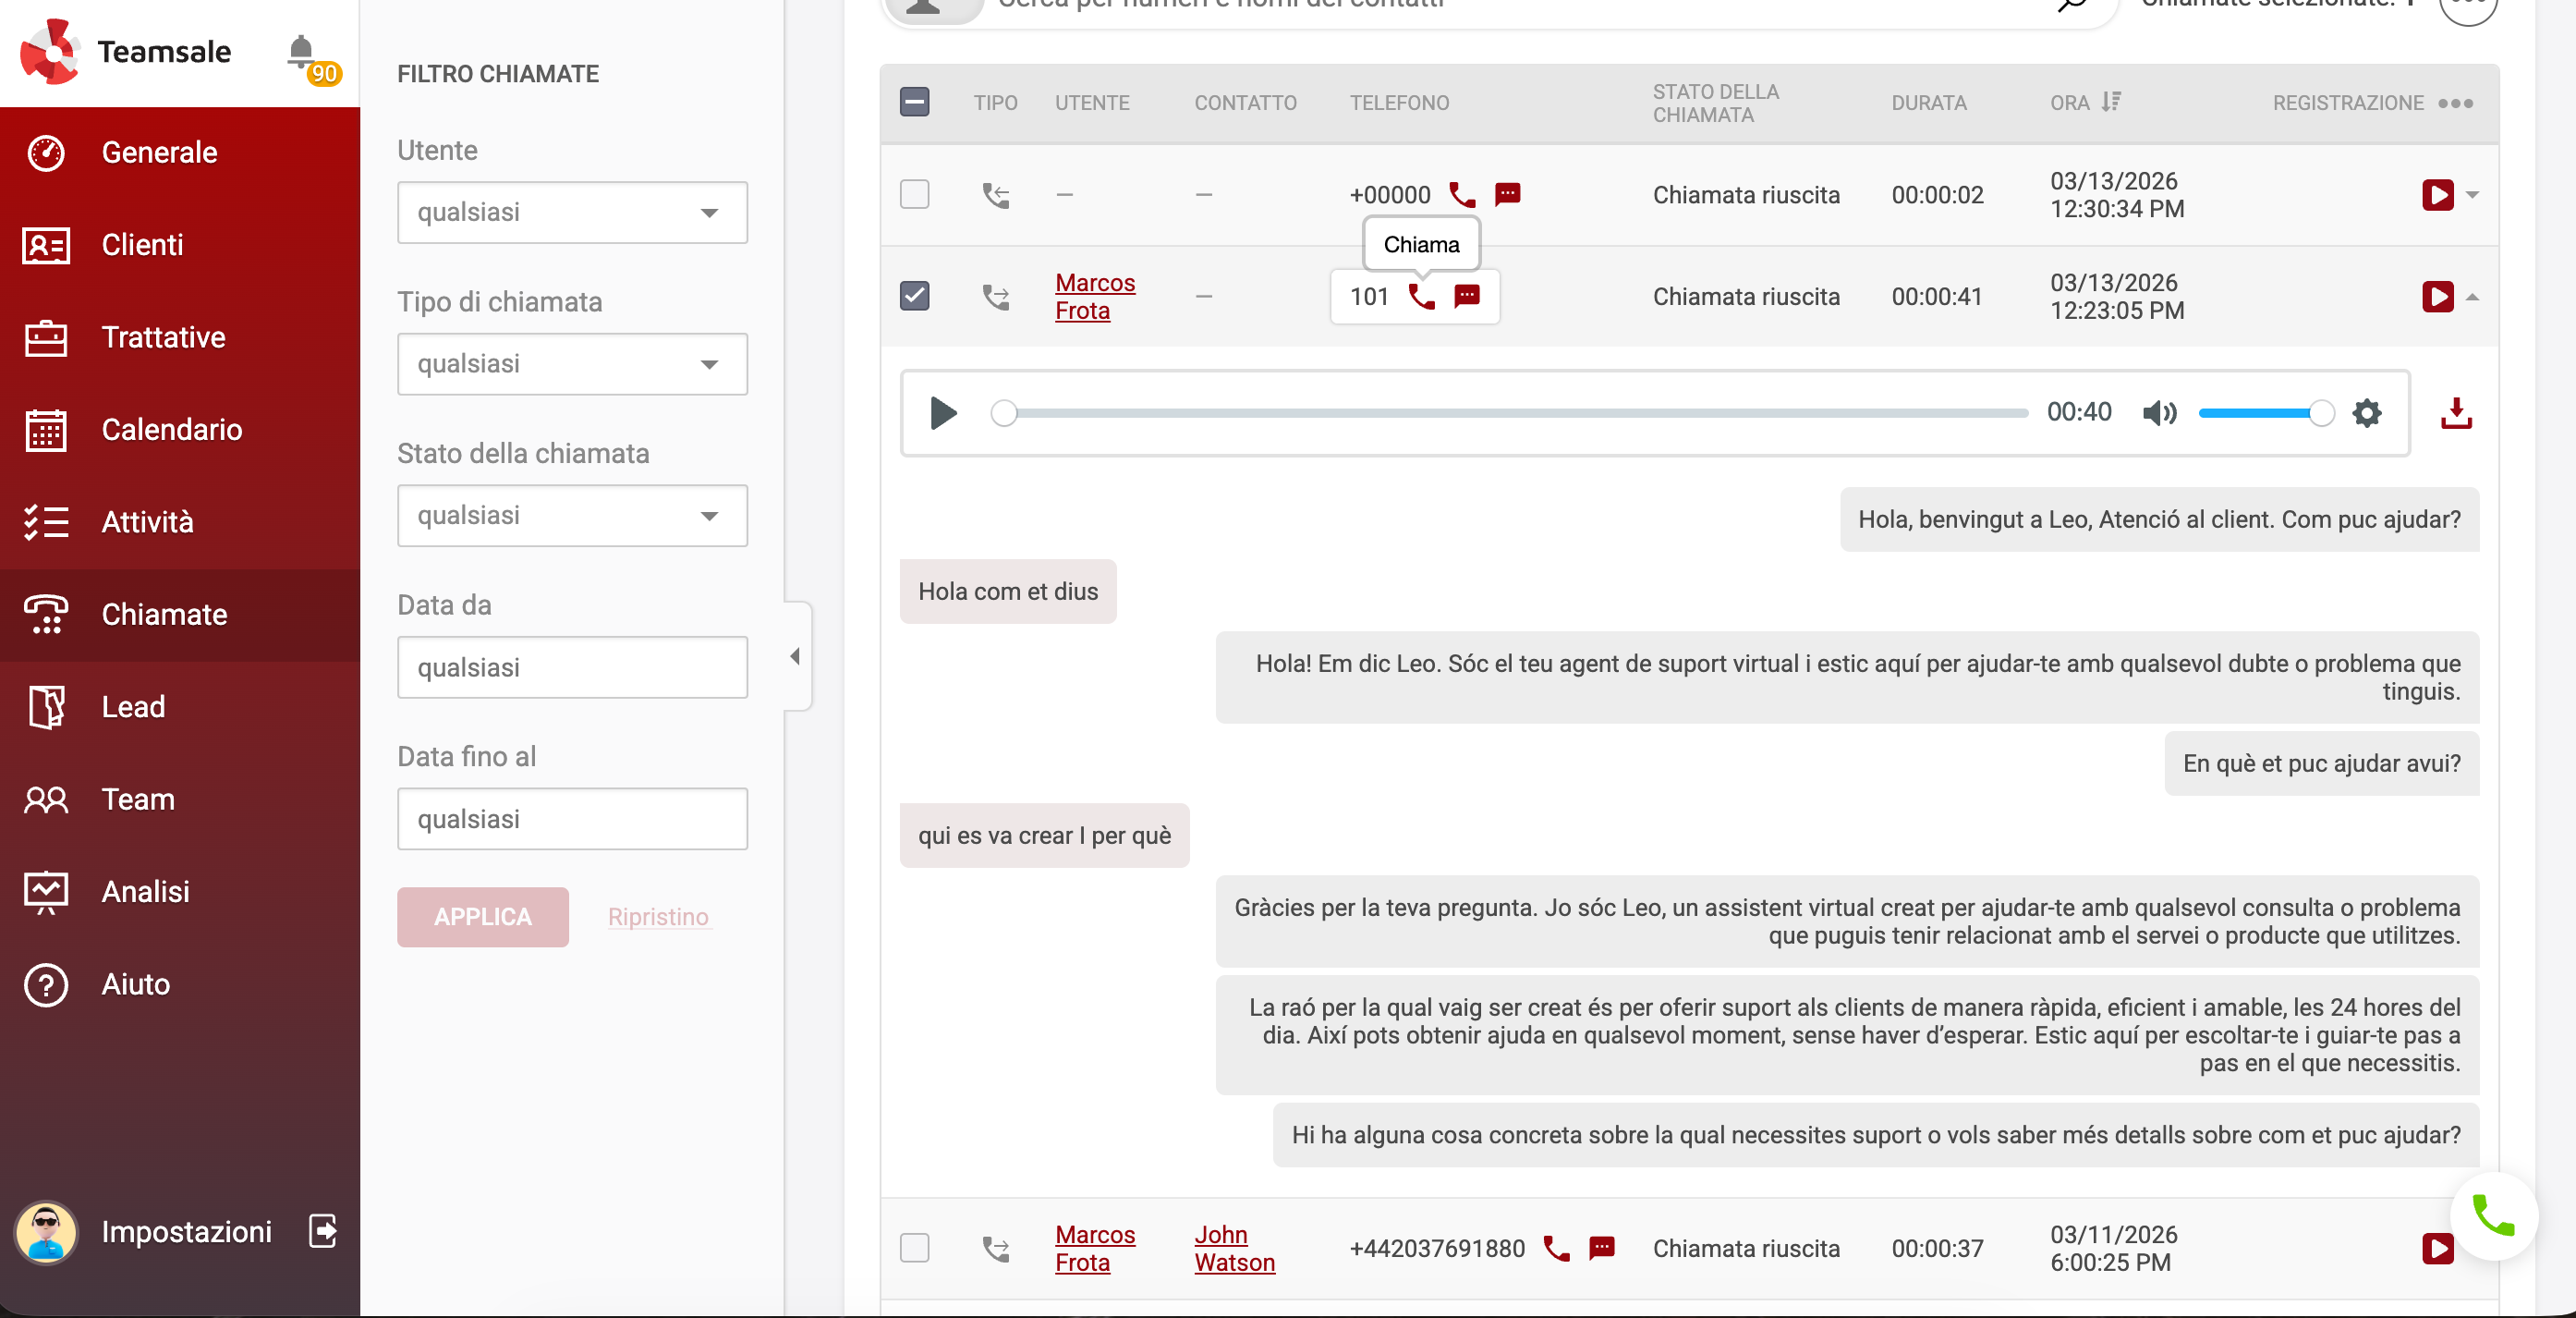Check the +00000 call row checkbox

(x=914, y=194)
